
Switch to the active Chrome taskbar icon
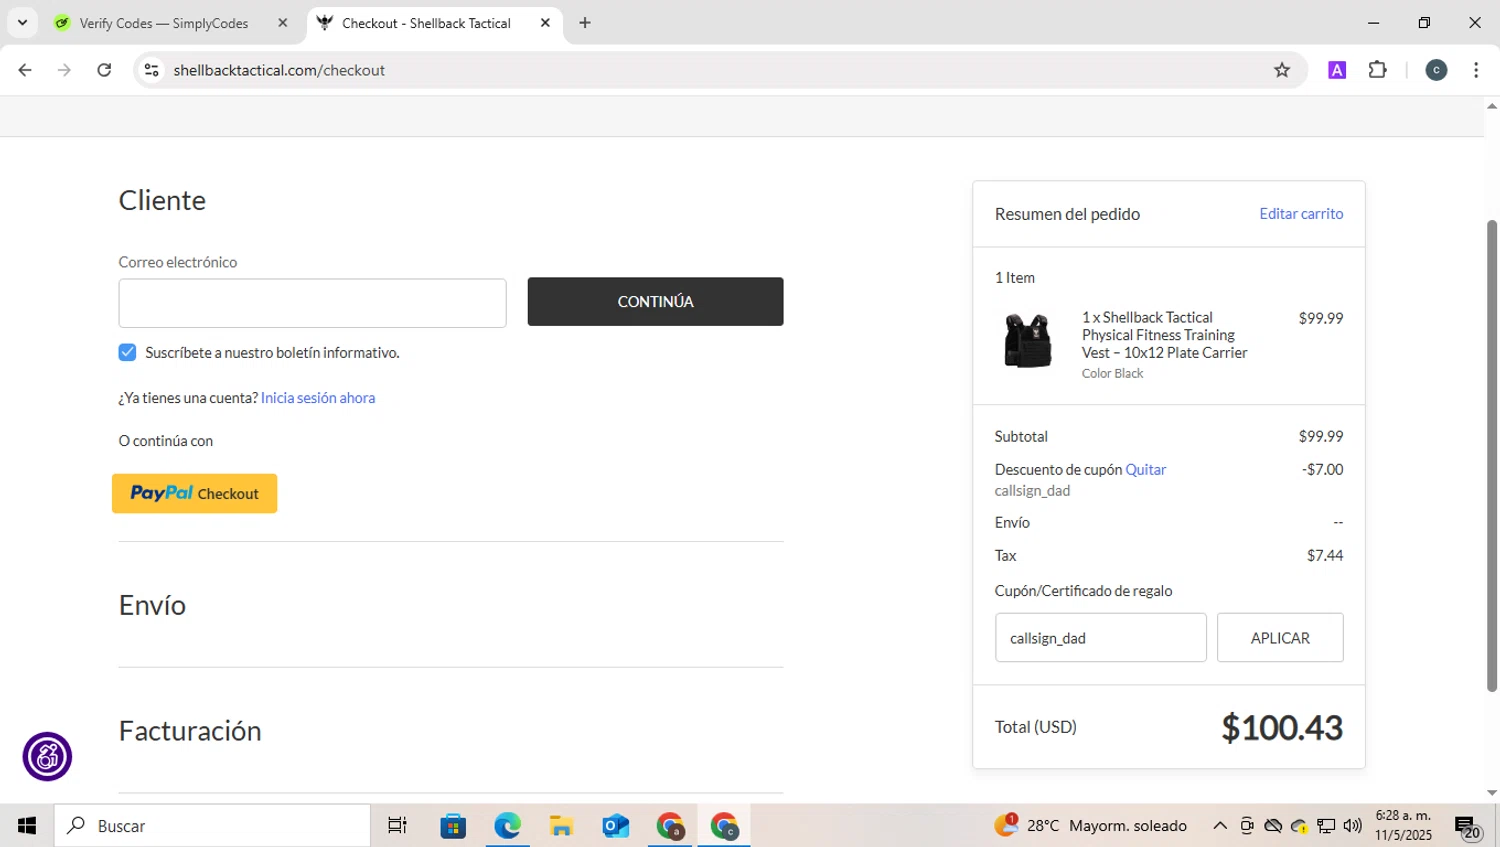pyautogui.click(x=724, y=826)
